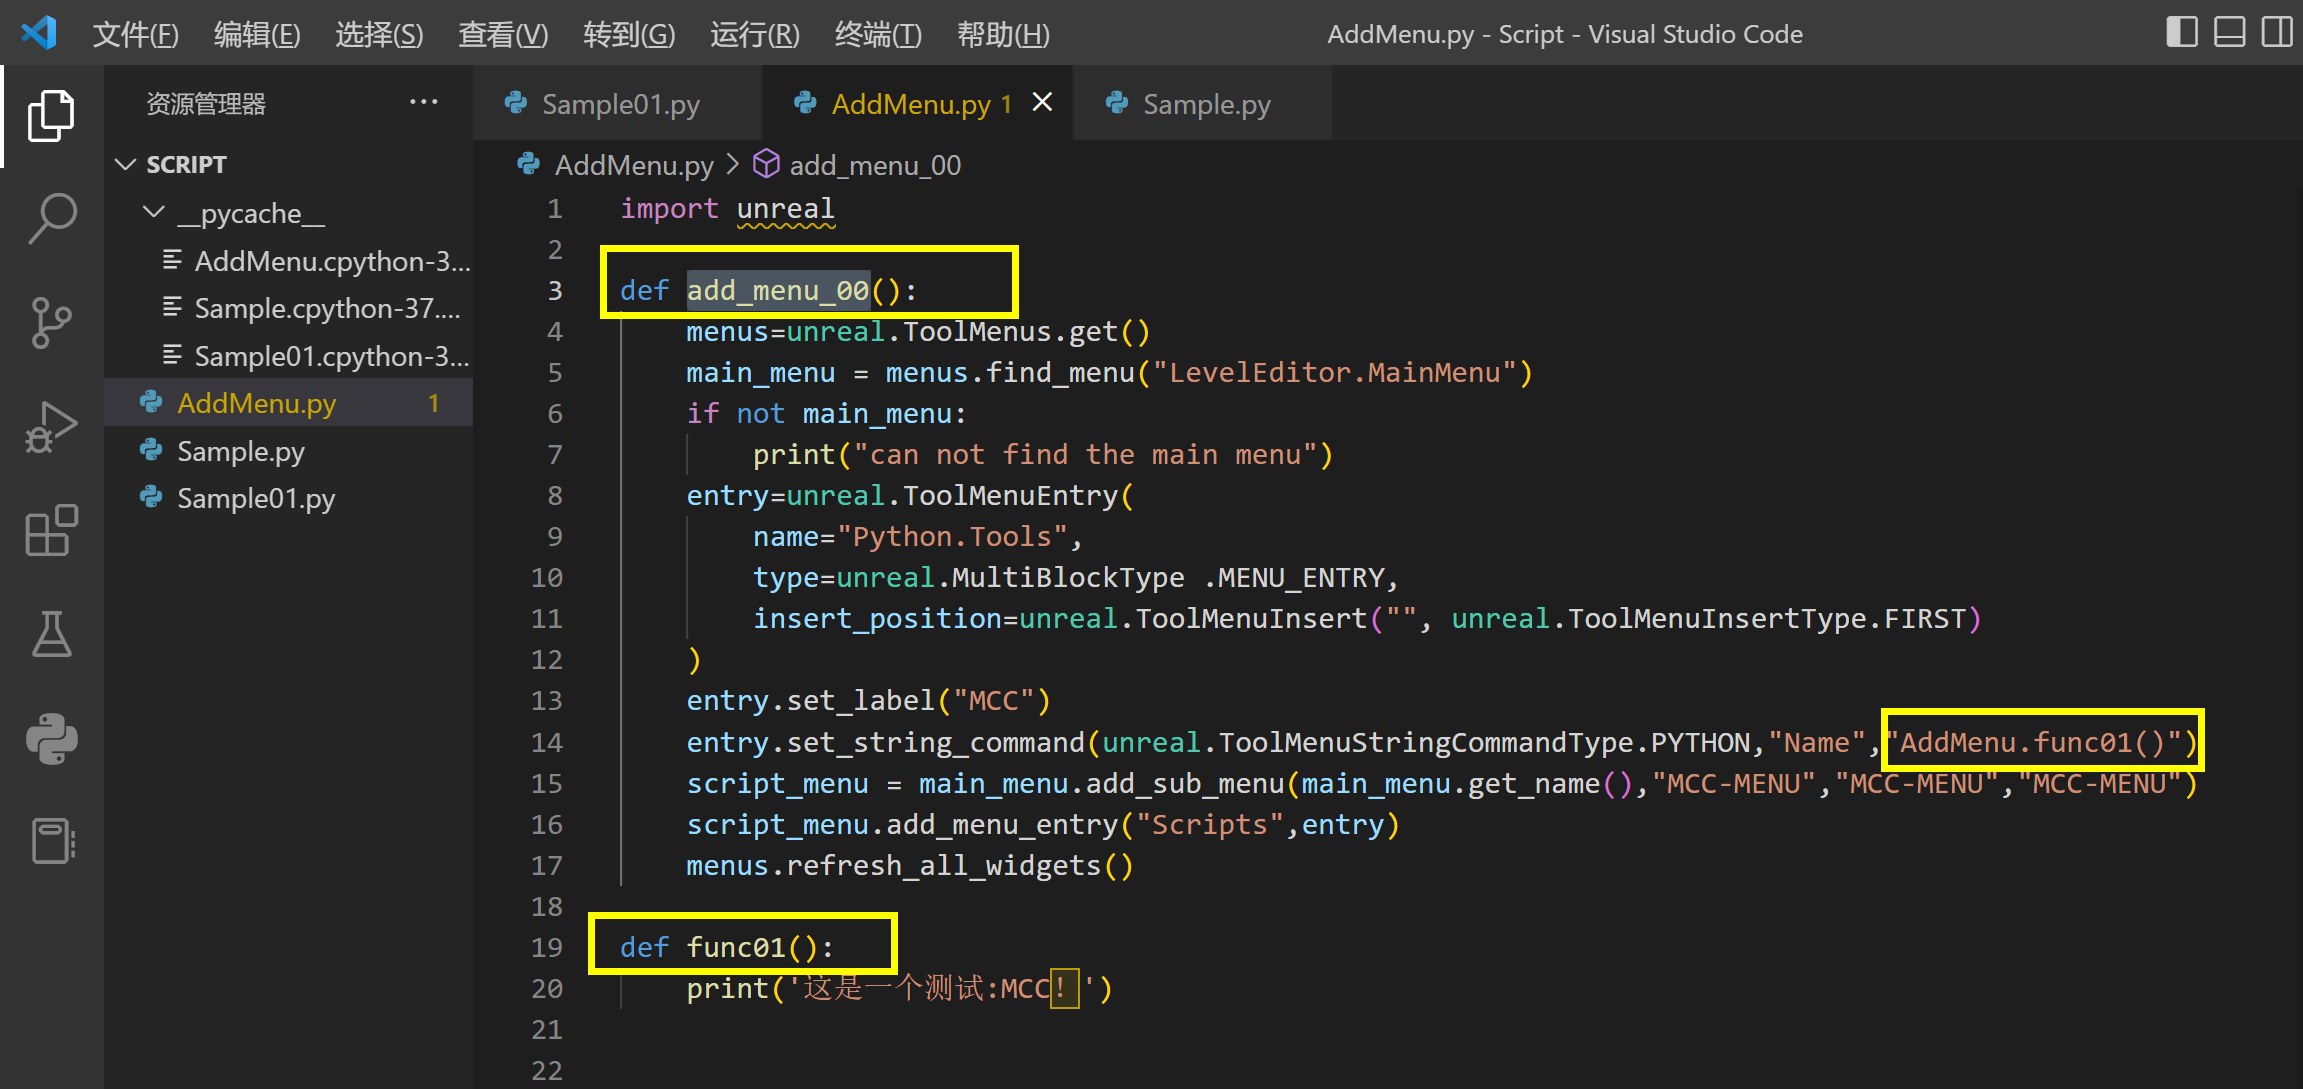Open the Source Control view
The height and width of the screenshot is (1089, 2303).
coord(51,322)
